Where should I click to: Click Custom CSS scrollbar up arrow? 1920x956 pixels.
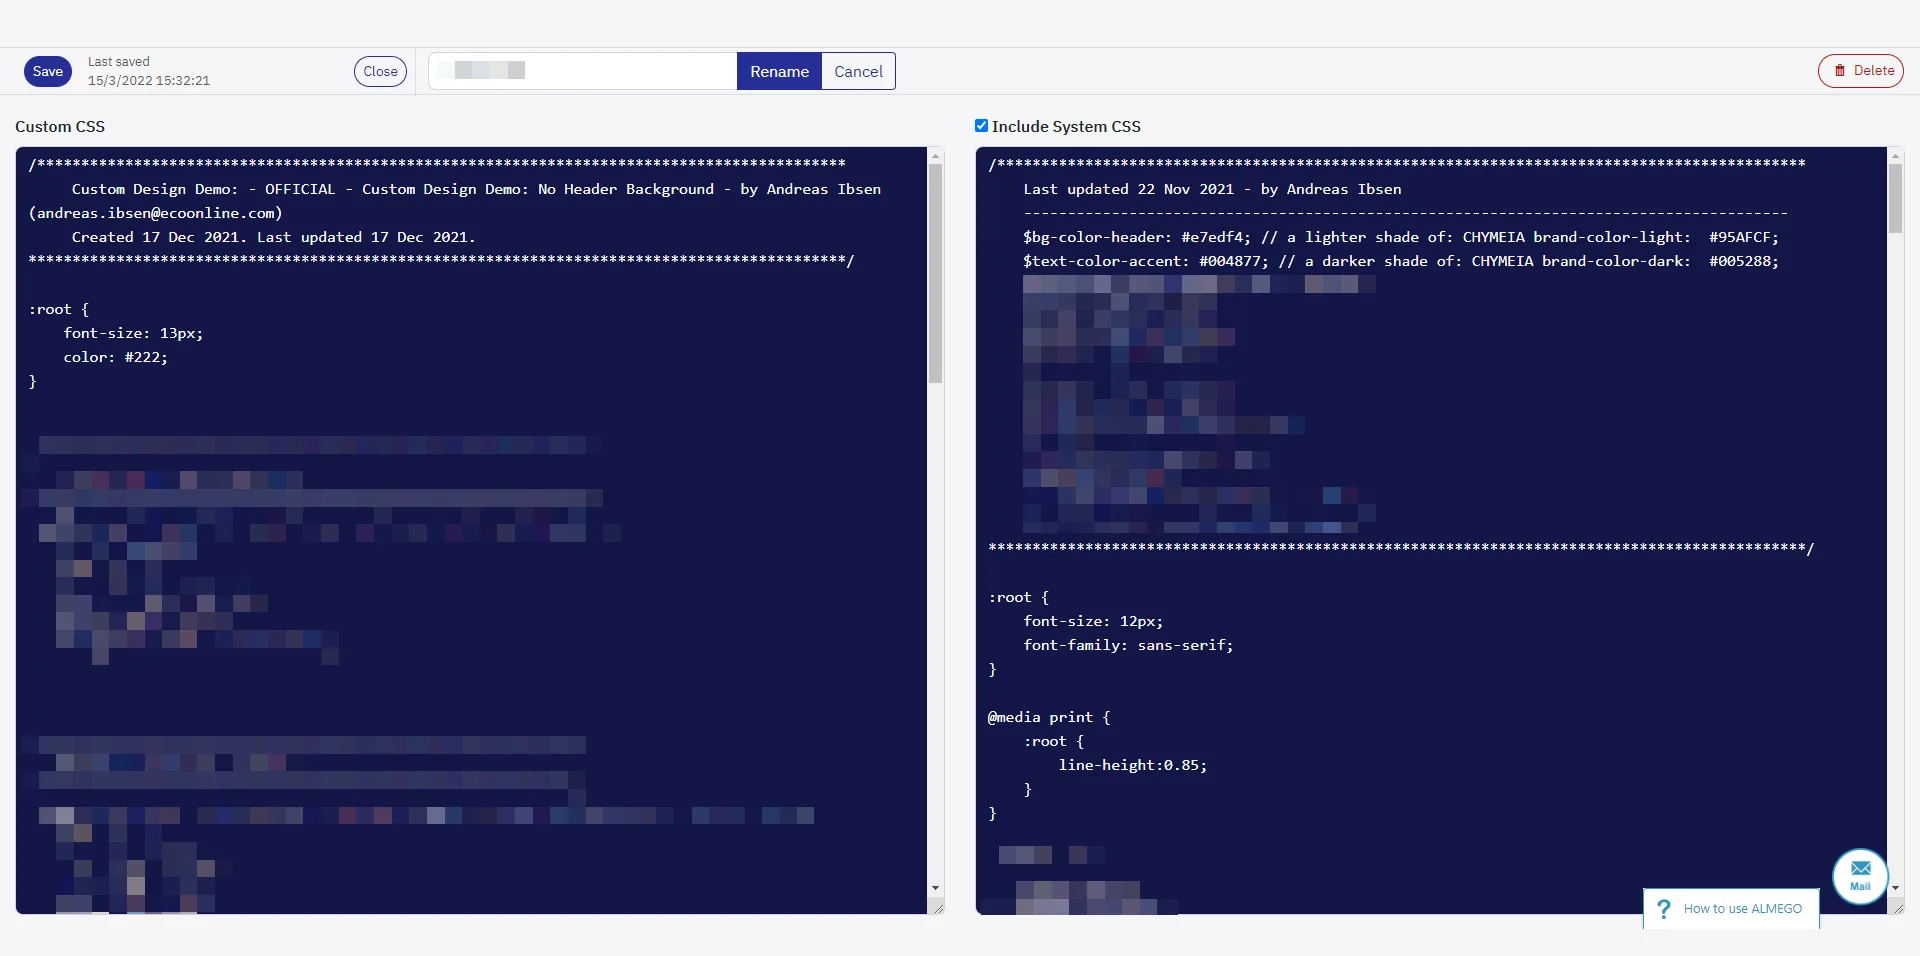[x=935, y=156]
